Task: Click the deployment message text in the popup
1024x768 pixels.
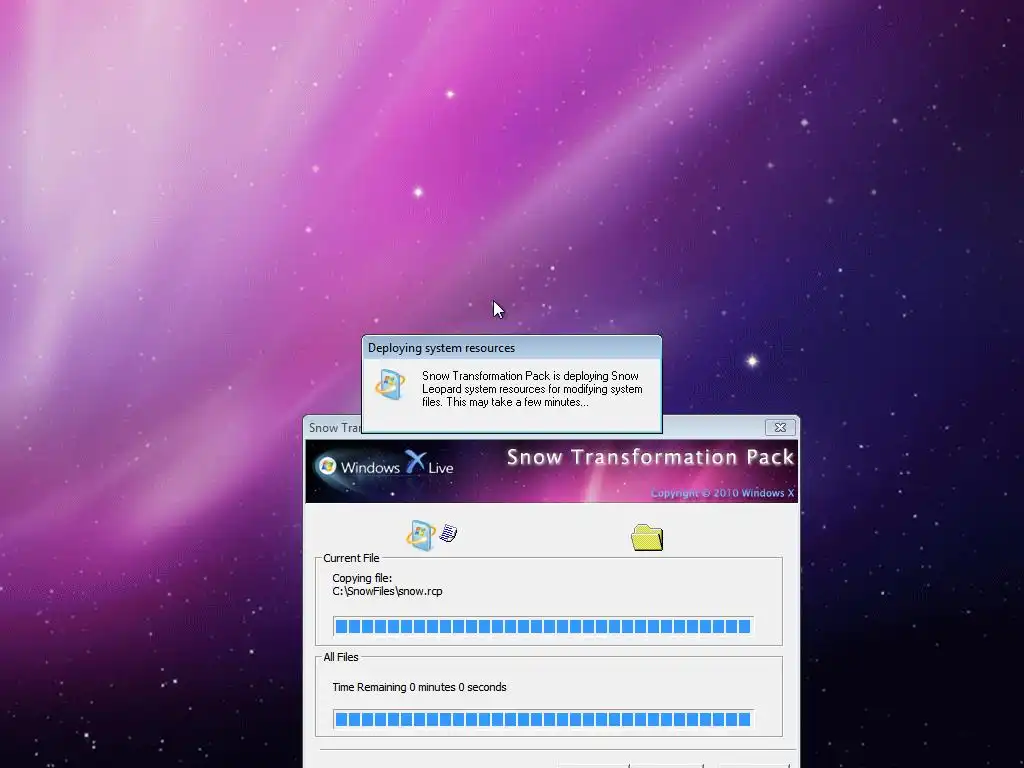Action: (x=532, y=389)
